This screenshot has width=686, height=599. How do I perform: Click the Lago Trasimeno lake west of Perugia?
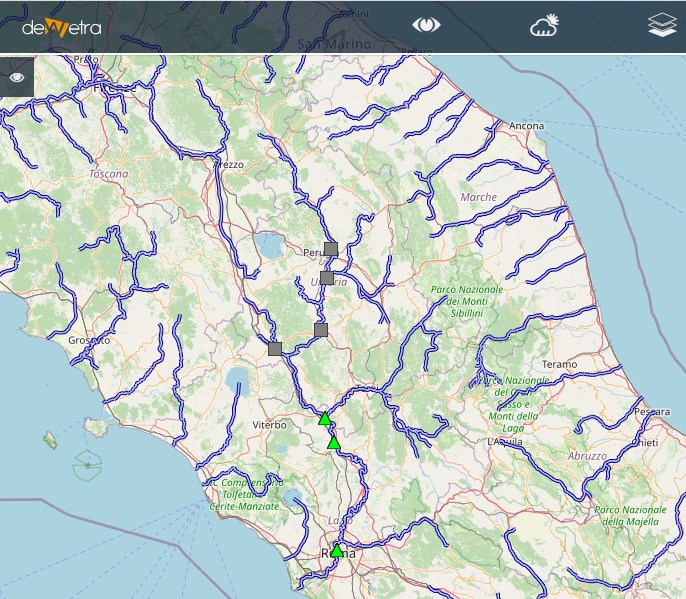coord(270,245)
